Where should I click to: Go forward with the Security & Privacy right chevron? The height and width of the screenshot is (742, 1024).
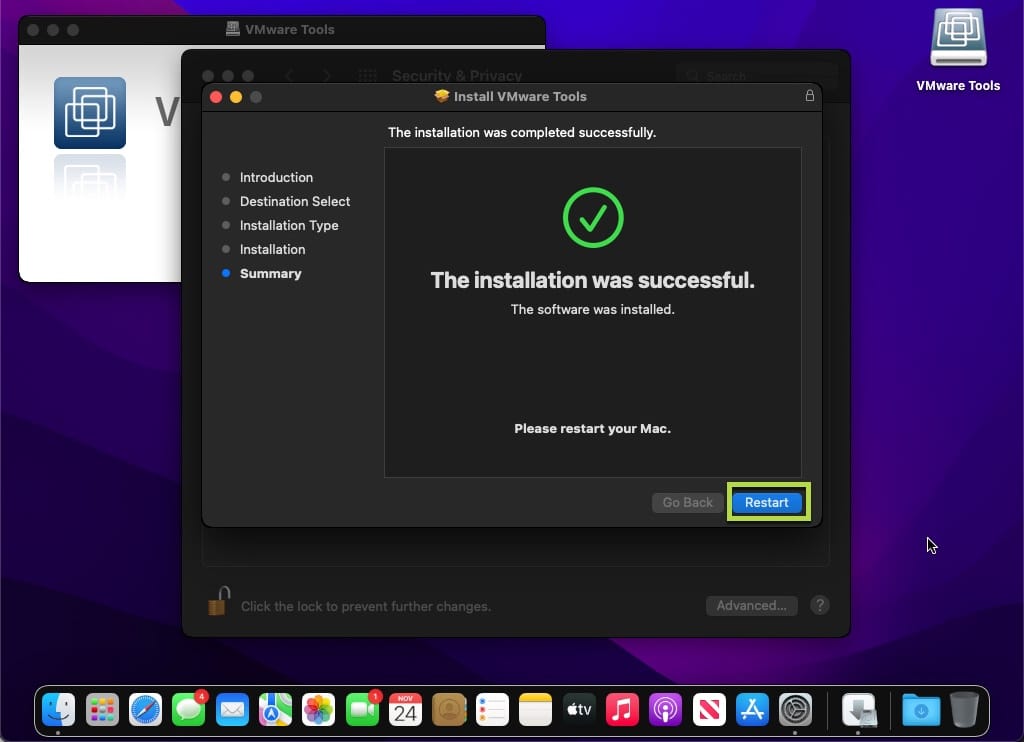point(327,76)
